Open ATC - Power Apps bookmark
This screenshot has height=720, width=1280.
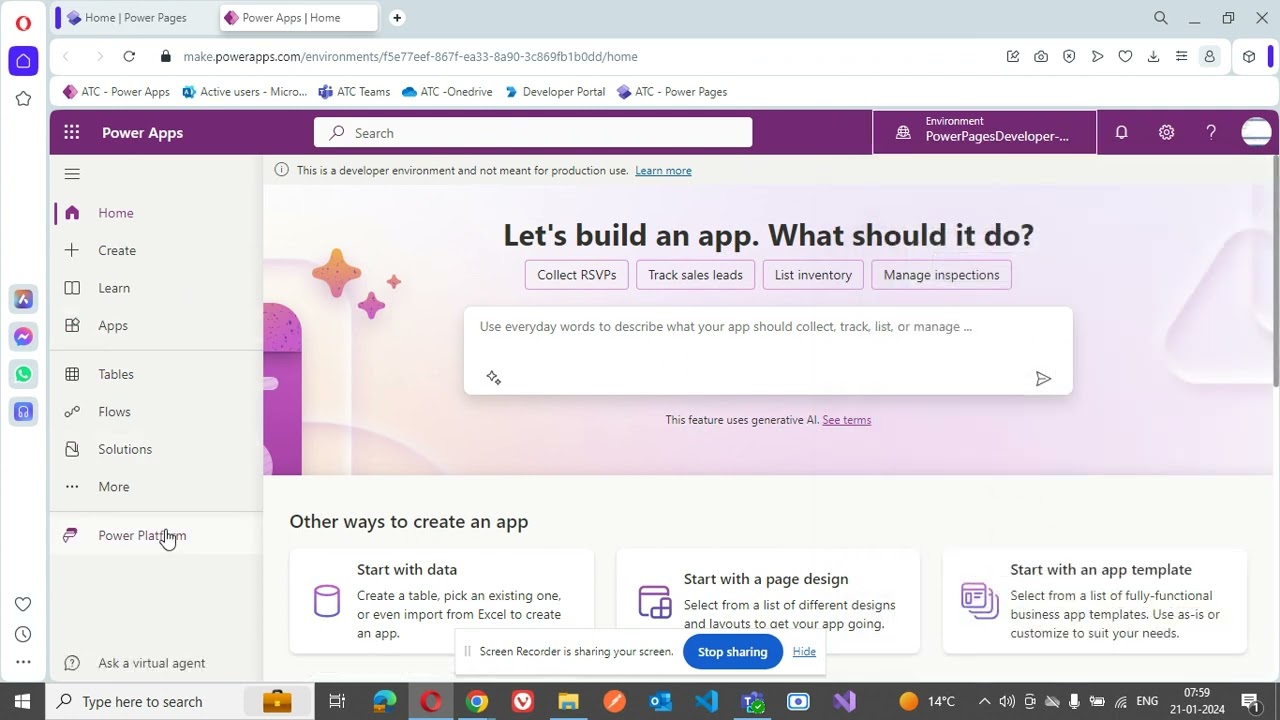pos(116,91)
